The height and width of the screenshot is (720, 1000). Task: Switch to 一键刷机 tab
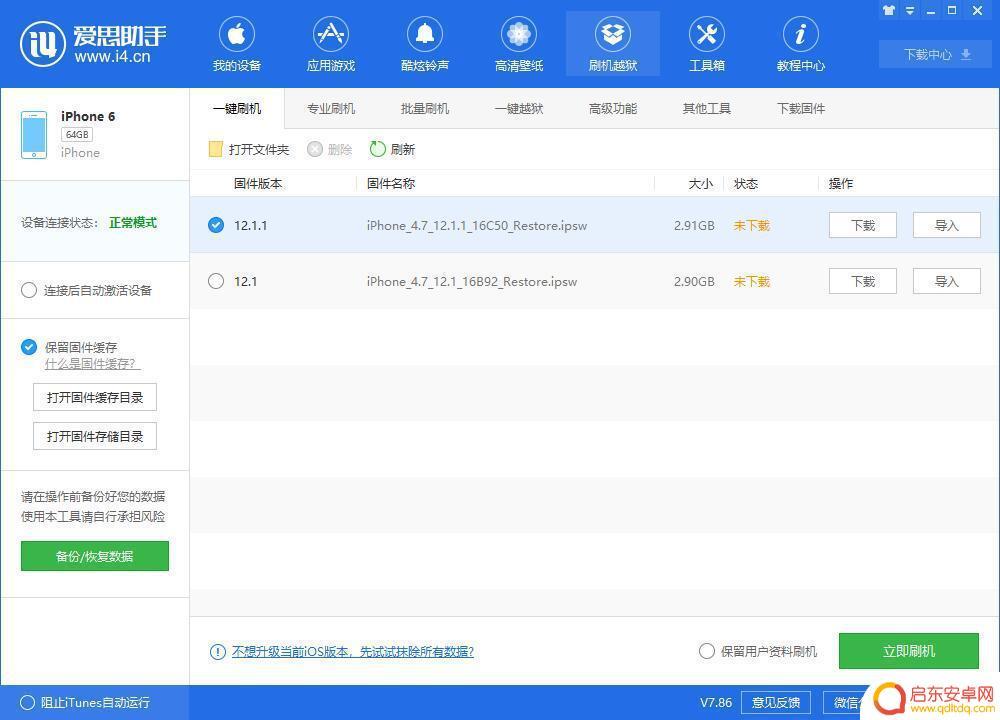pos(237,108)
